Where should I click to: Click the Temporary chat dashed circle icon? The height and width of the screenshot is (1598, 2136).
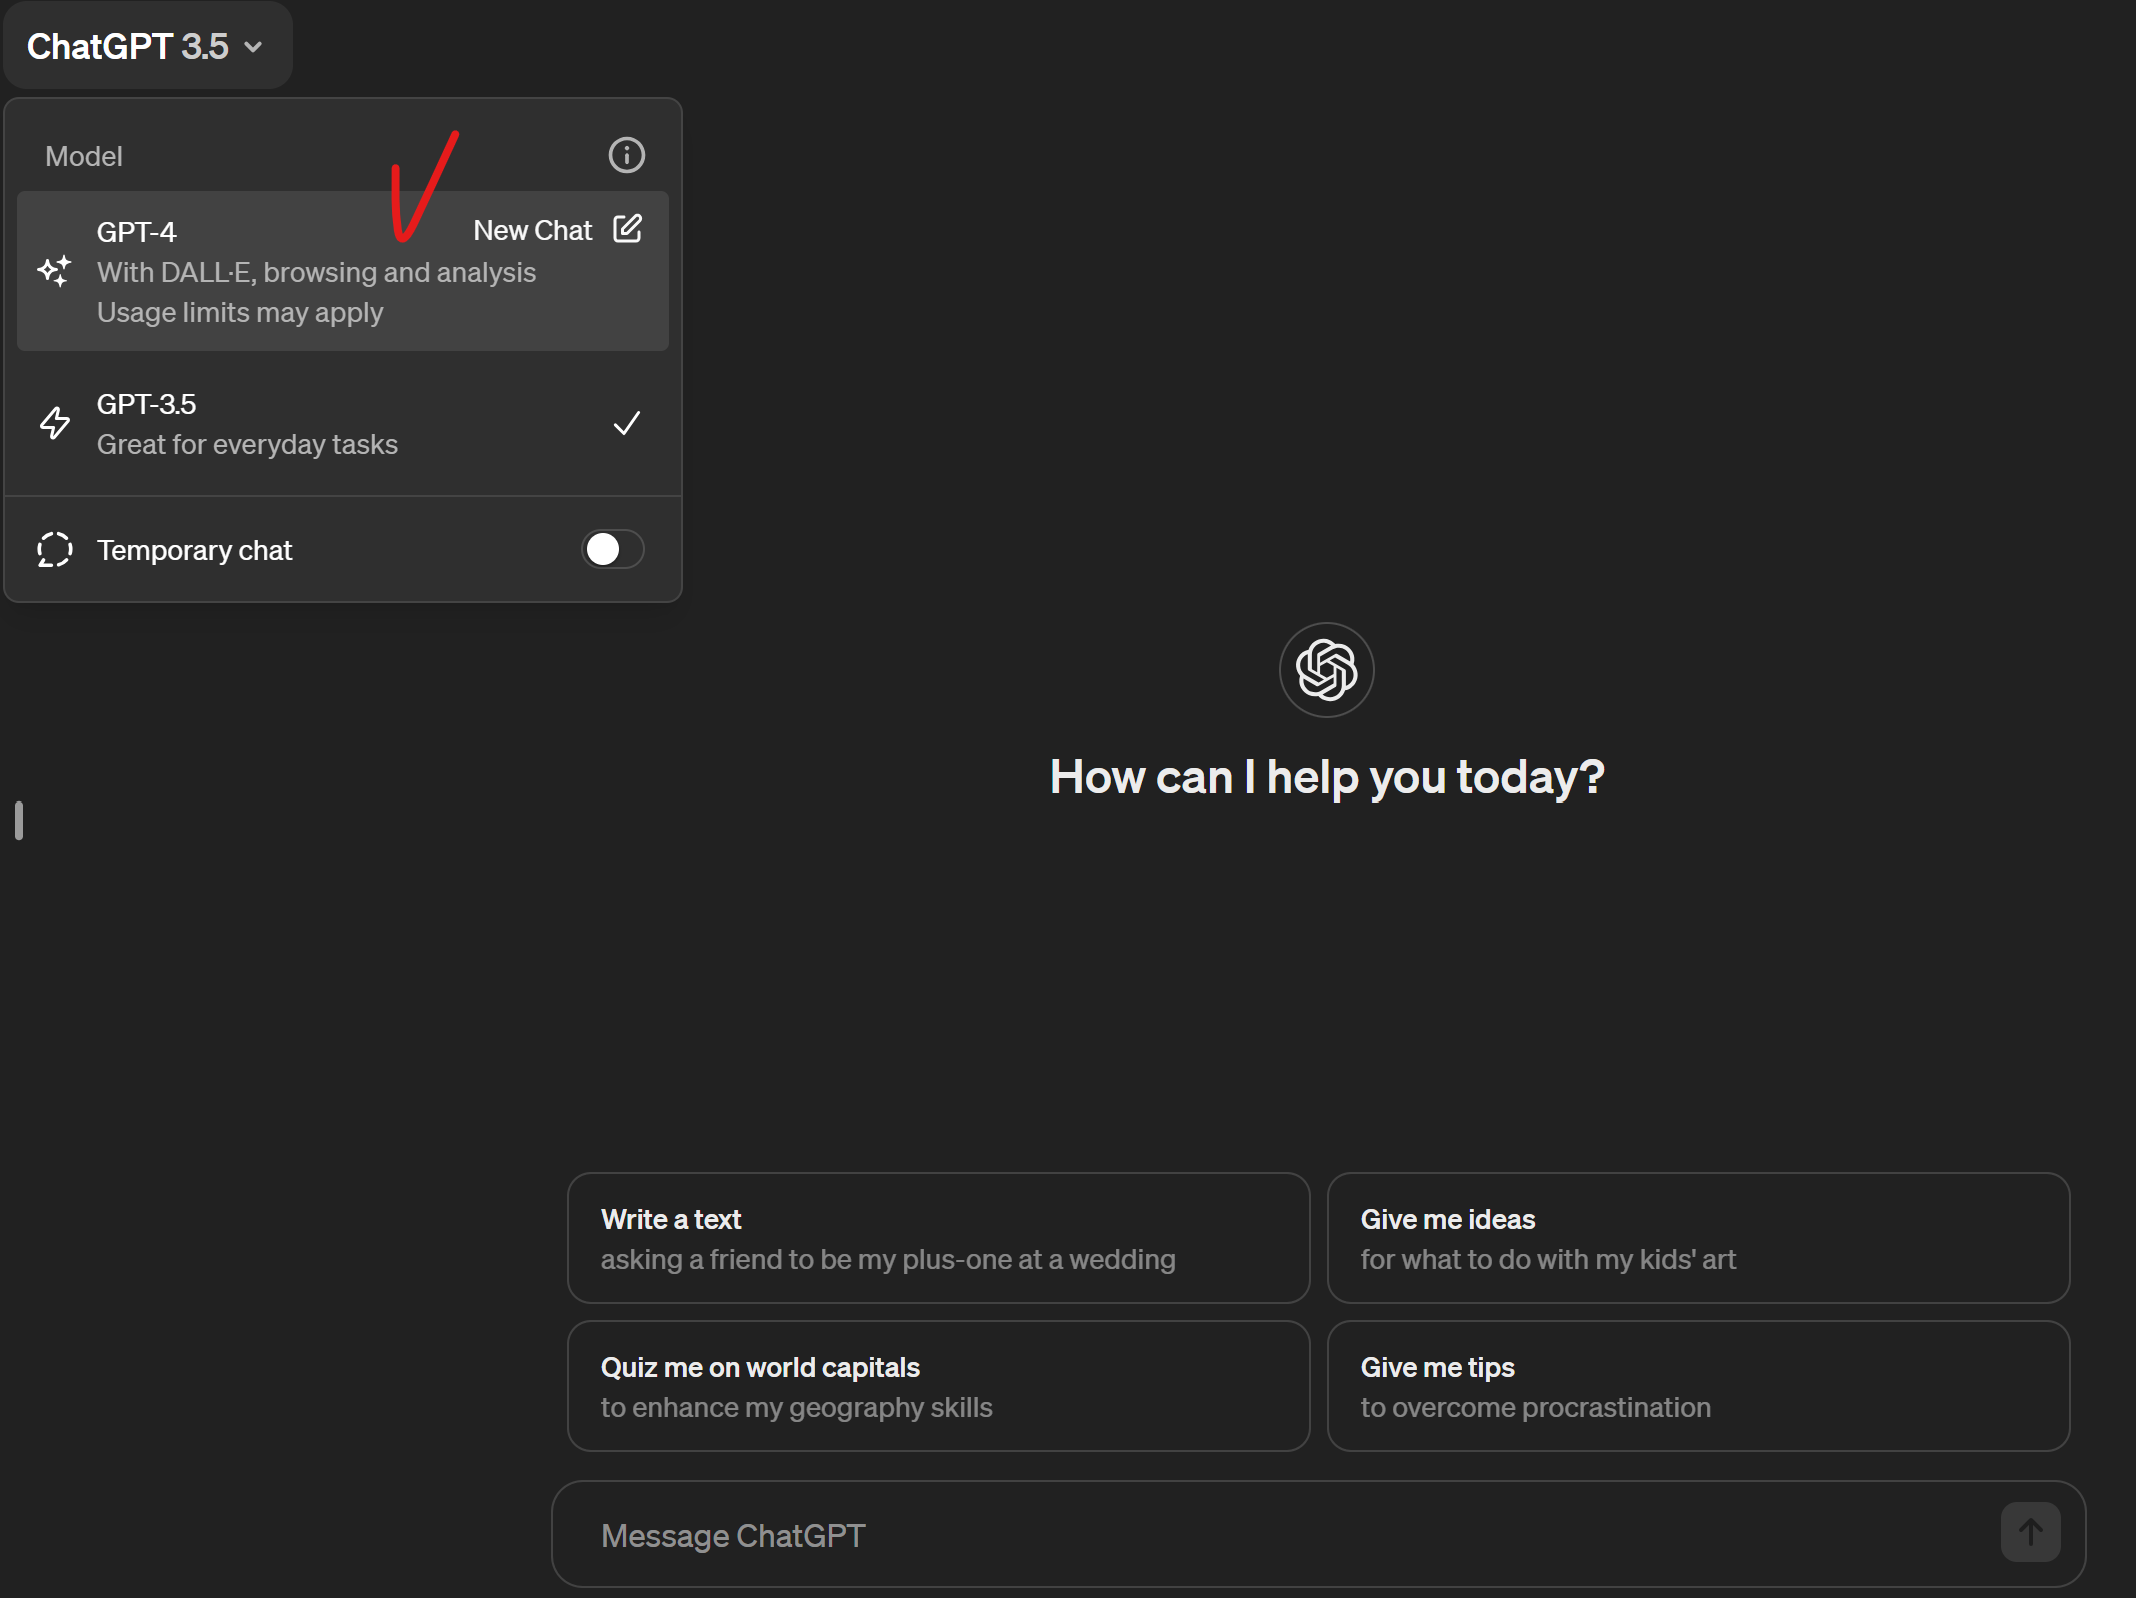[55, 549]
